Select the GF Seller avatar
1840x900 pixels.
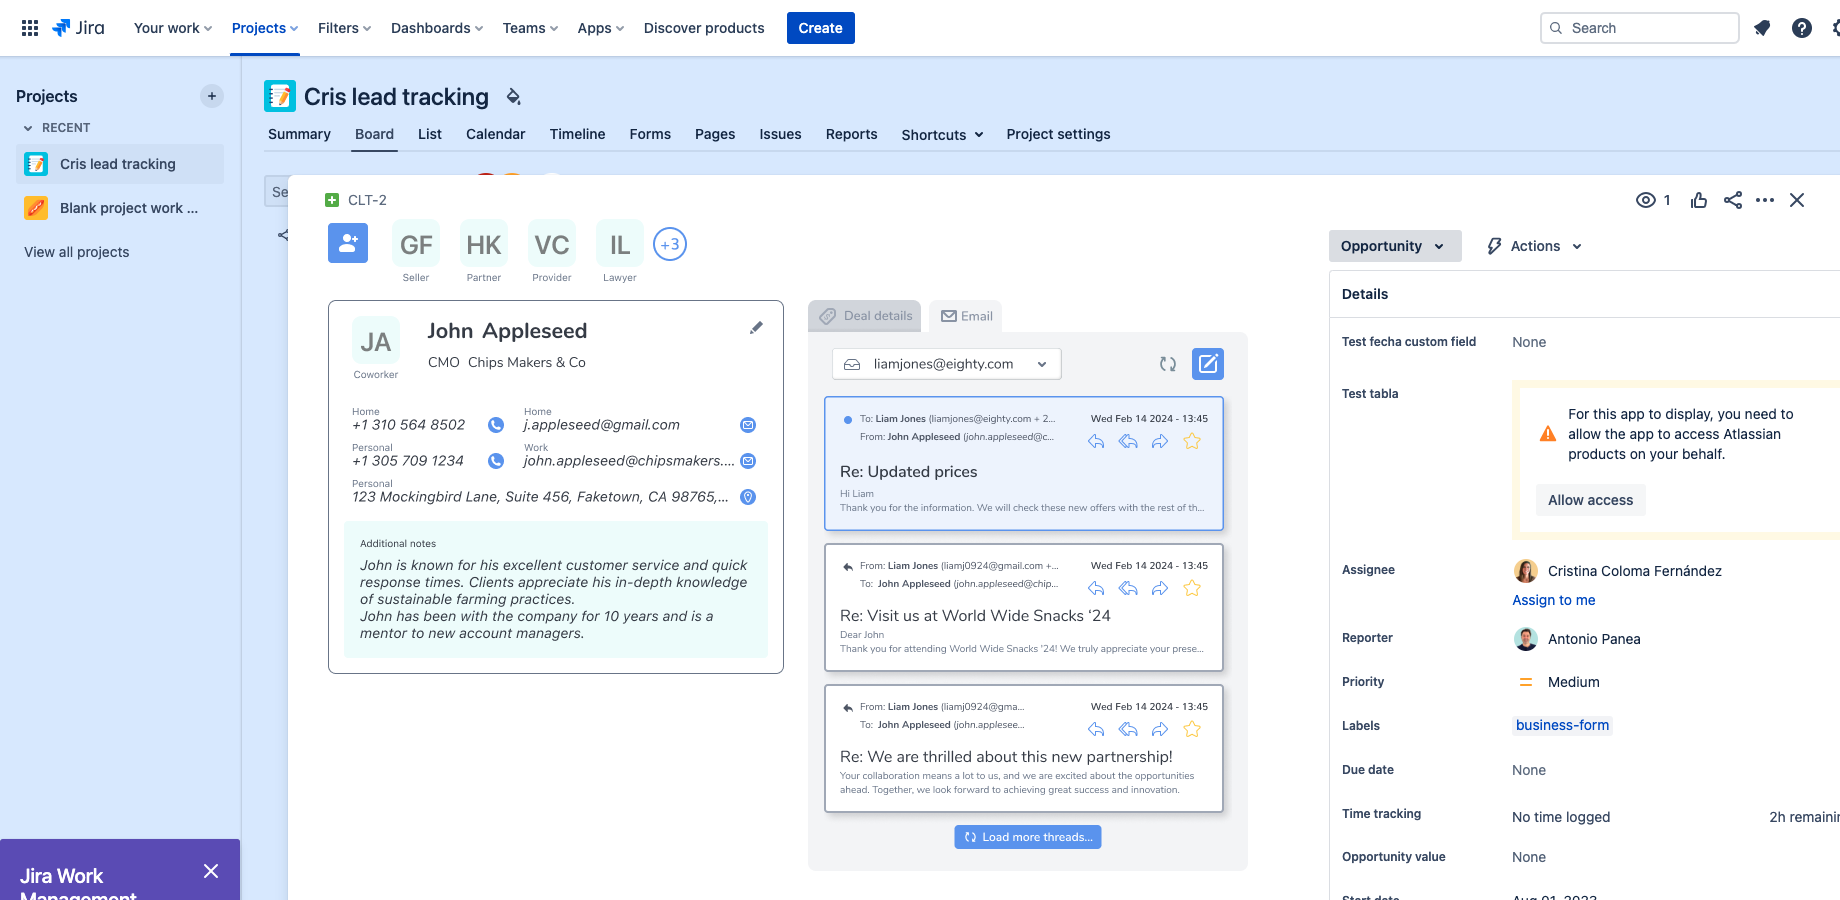[416, 244]
